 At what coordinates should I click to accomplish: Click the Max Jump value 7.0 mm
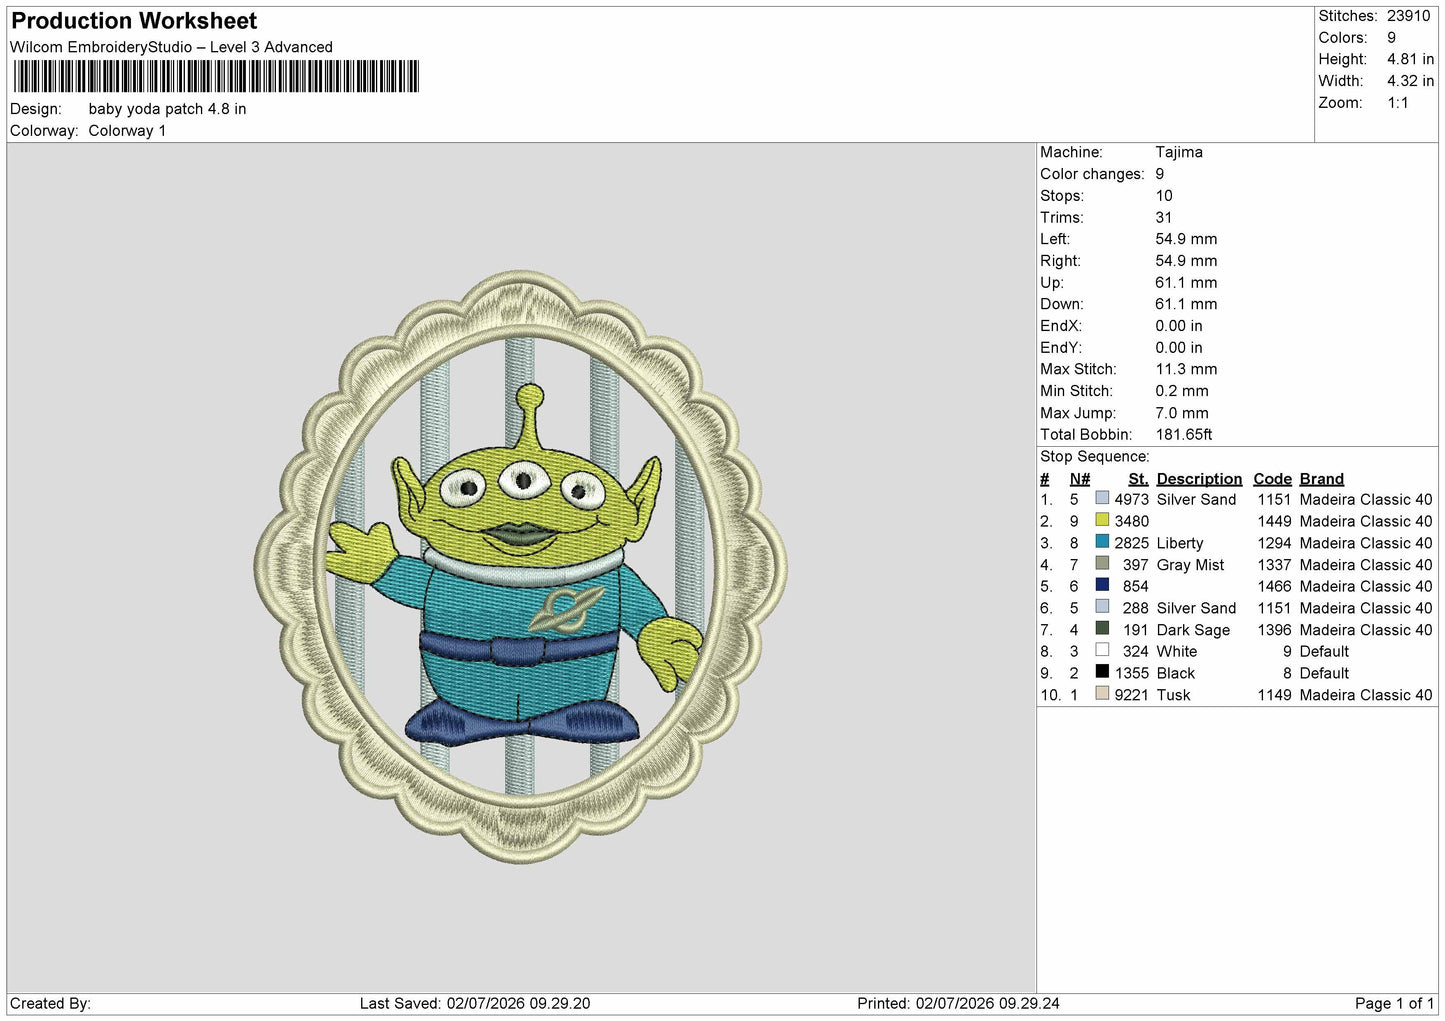(1182, 413)
